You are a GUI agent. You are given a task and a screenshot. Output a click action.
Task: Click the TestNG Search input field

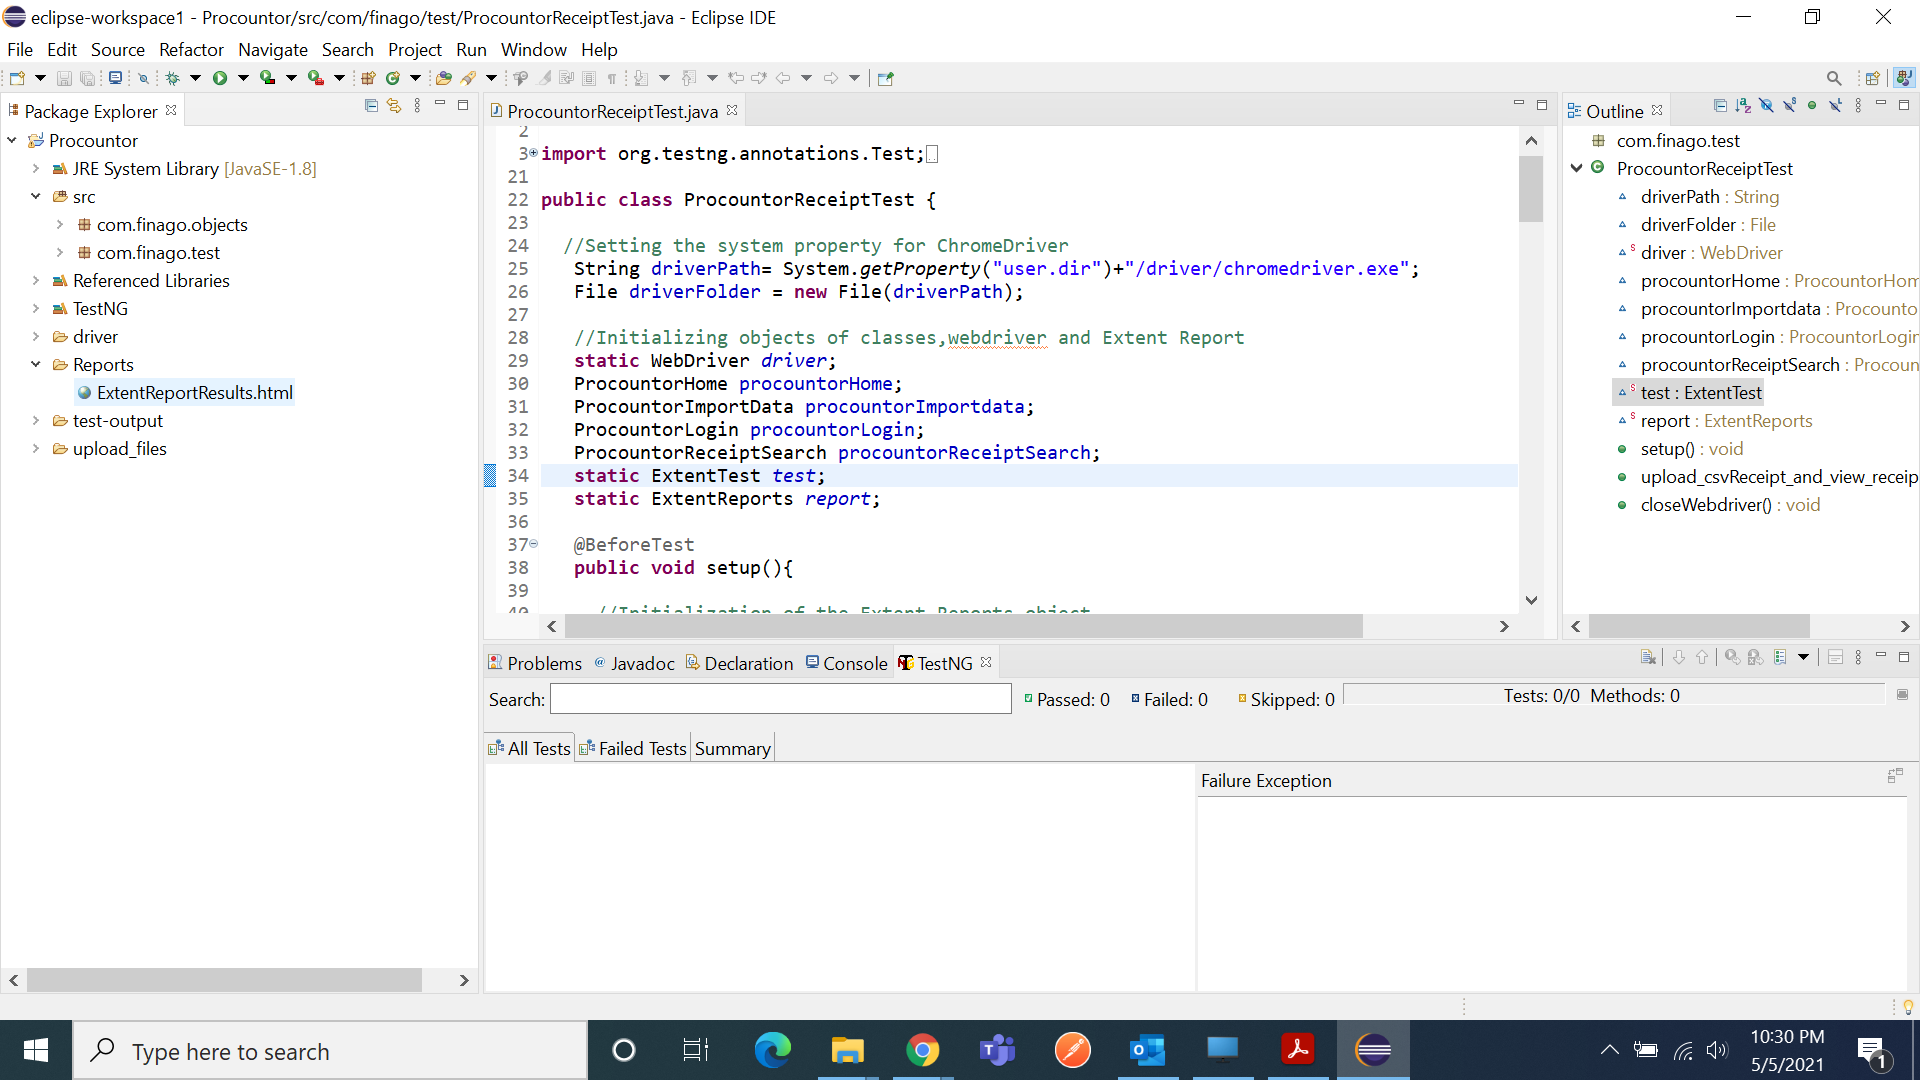[780, 699]
